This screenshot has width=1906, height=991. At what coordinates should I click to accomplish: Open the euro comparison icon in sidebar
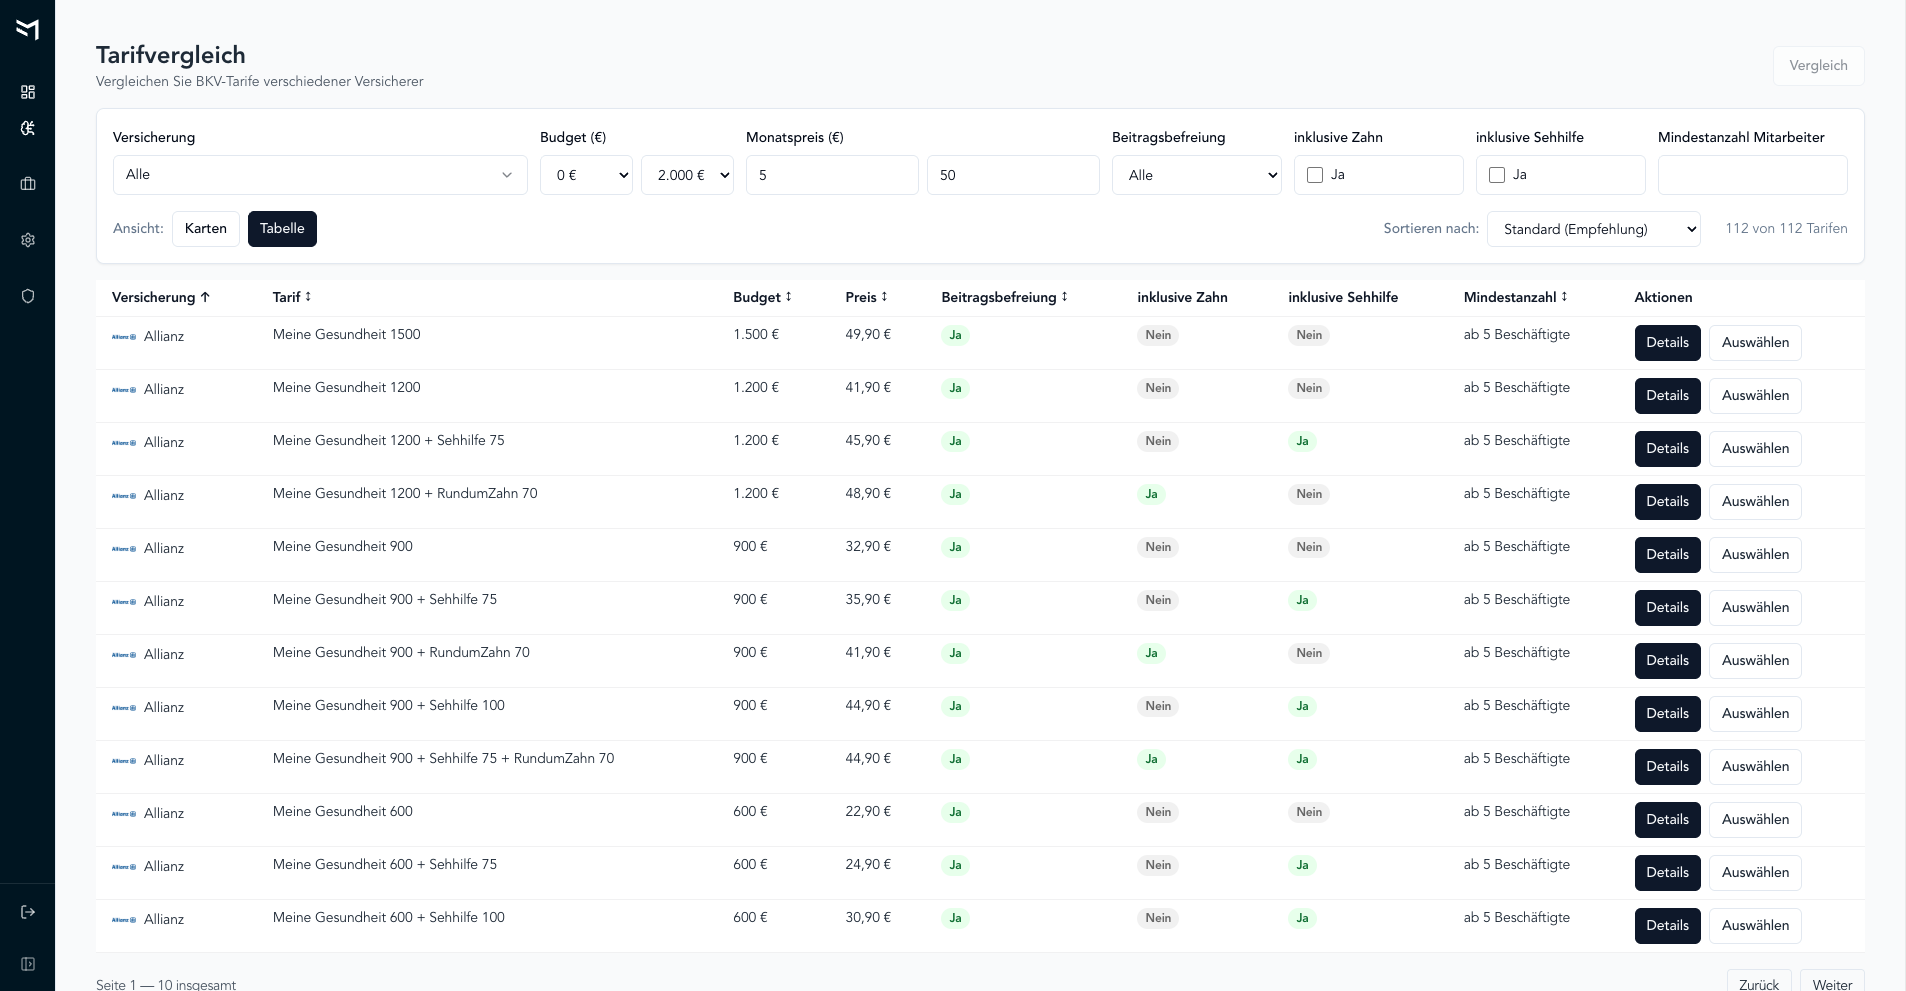[28, 128]
